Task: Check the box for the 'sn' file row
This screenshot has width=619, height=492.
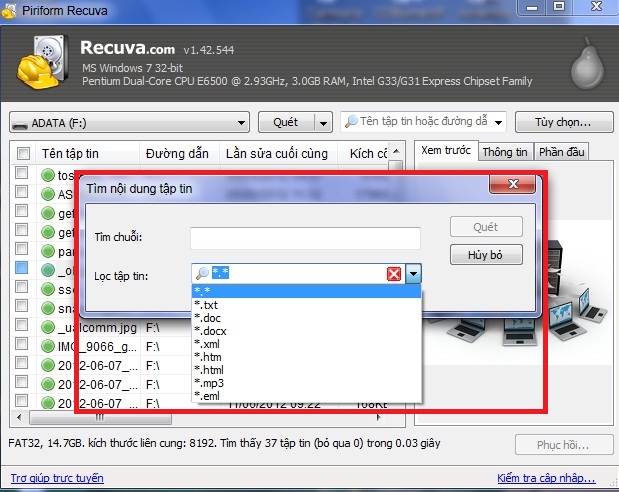Action: 22,305
